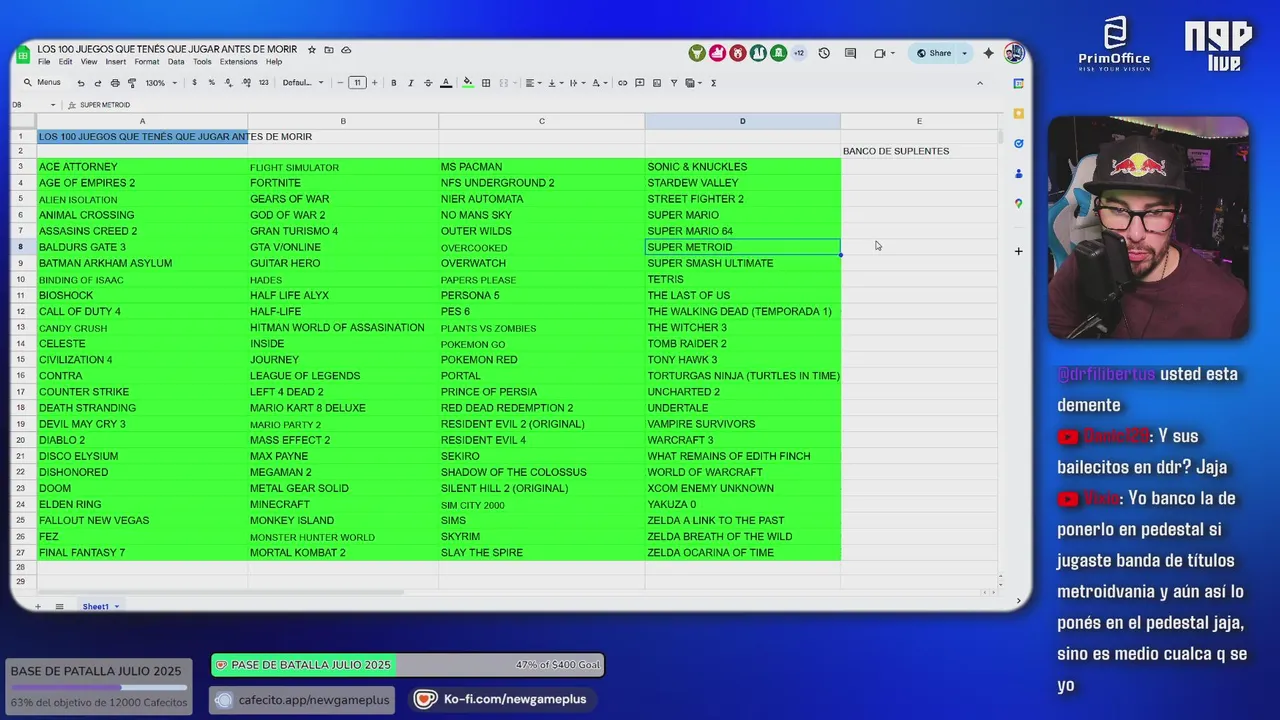Toggle bold formatting

394,83
